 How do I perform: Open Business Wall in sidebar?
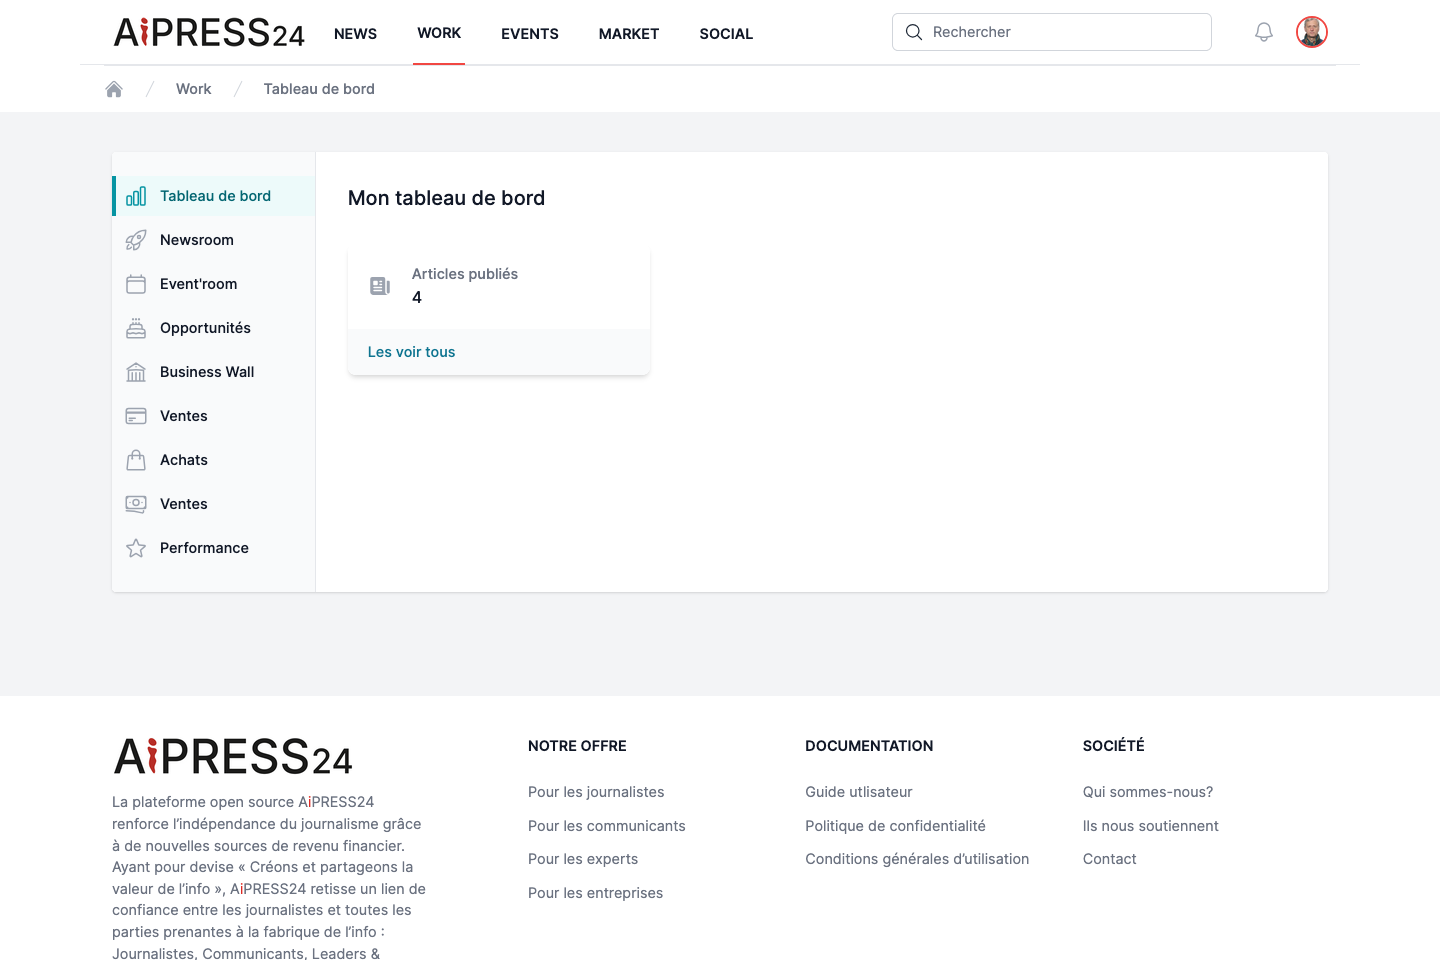(214, 372)
